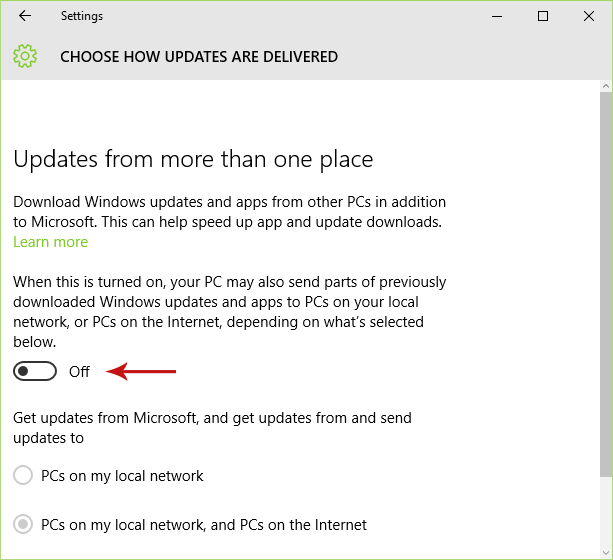Screen dimensions: 613x560
Task: Open the Learn more link
Action: point(50,242)
